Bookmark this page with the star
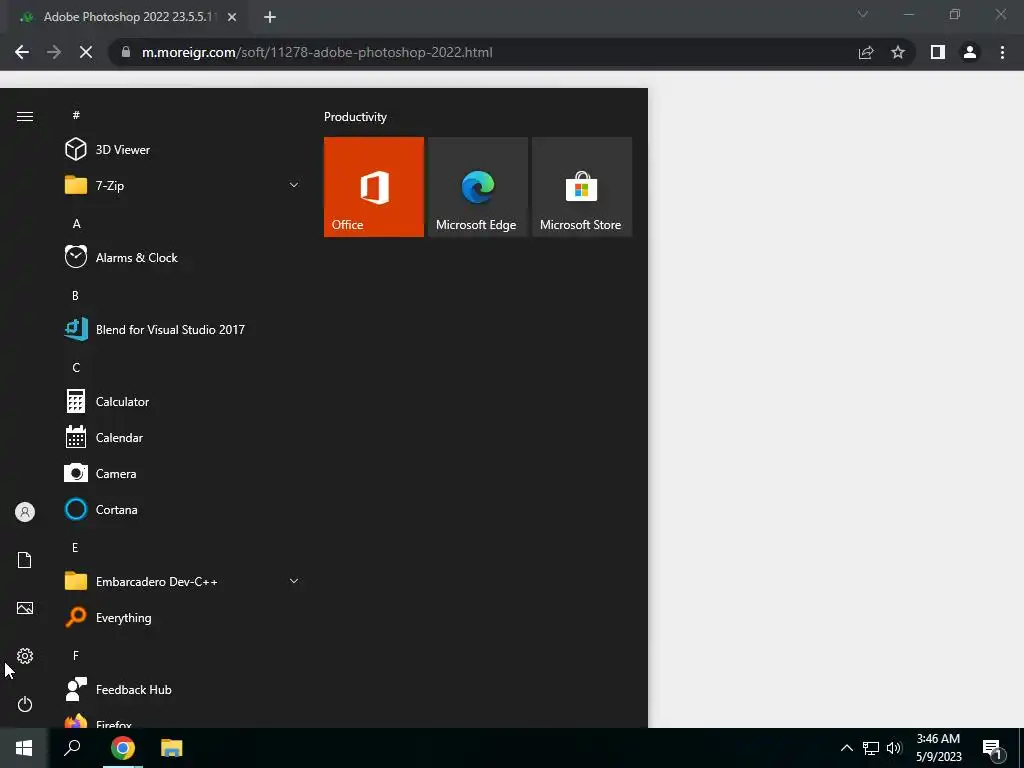 coord(898,52)
